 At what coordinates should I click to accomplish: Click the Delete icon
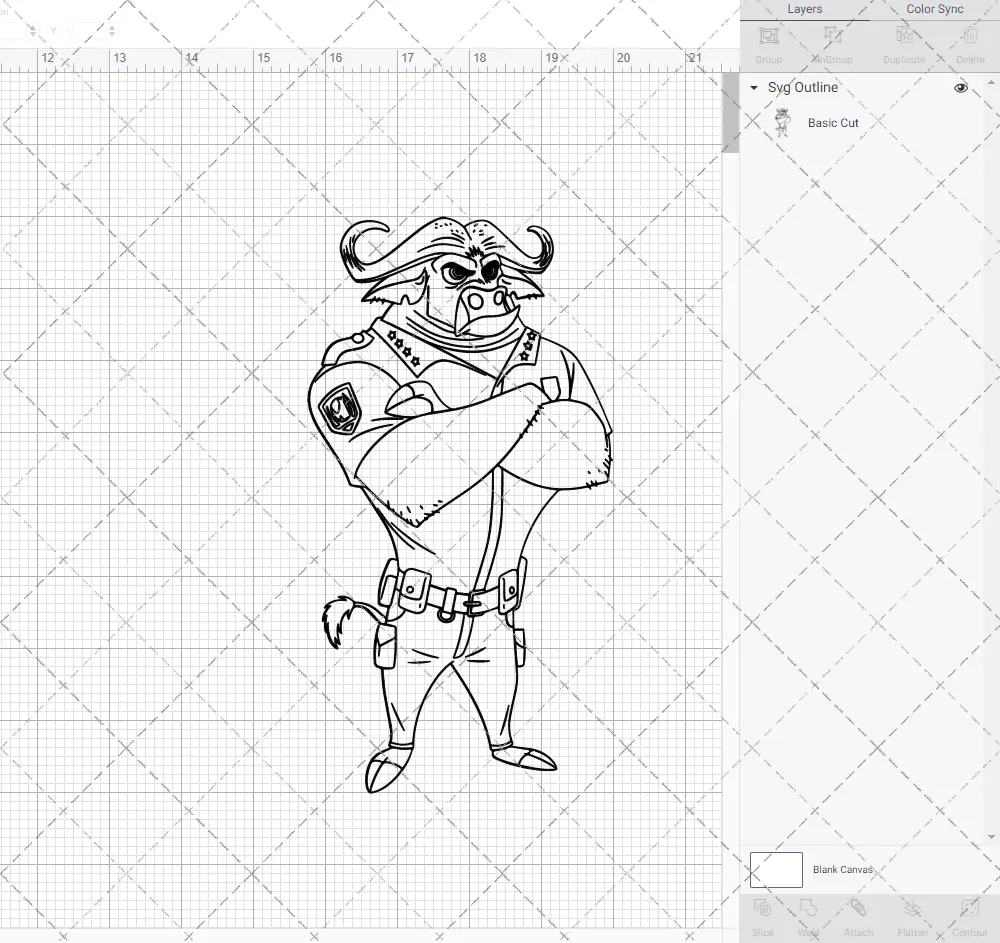969,44
